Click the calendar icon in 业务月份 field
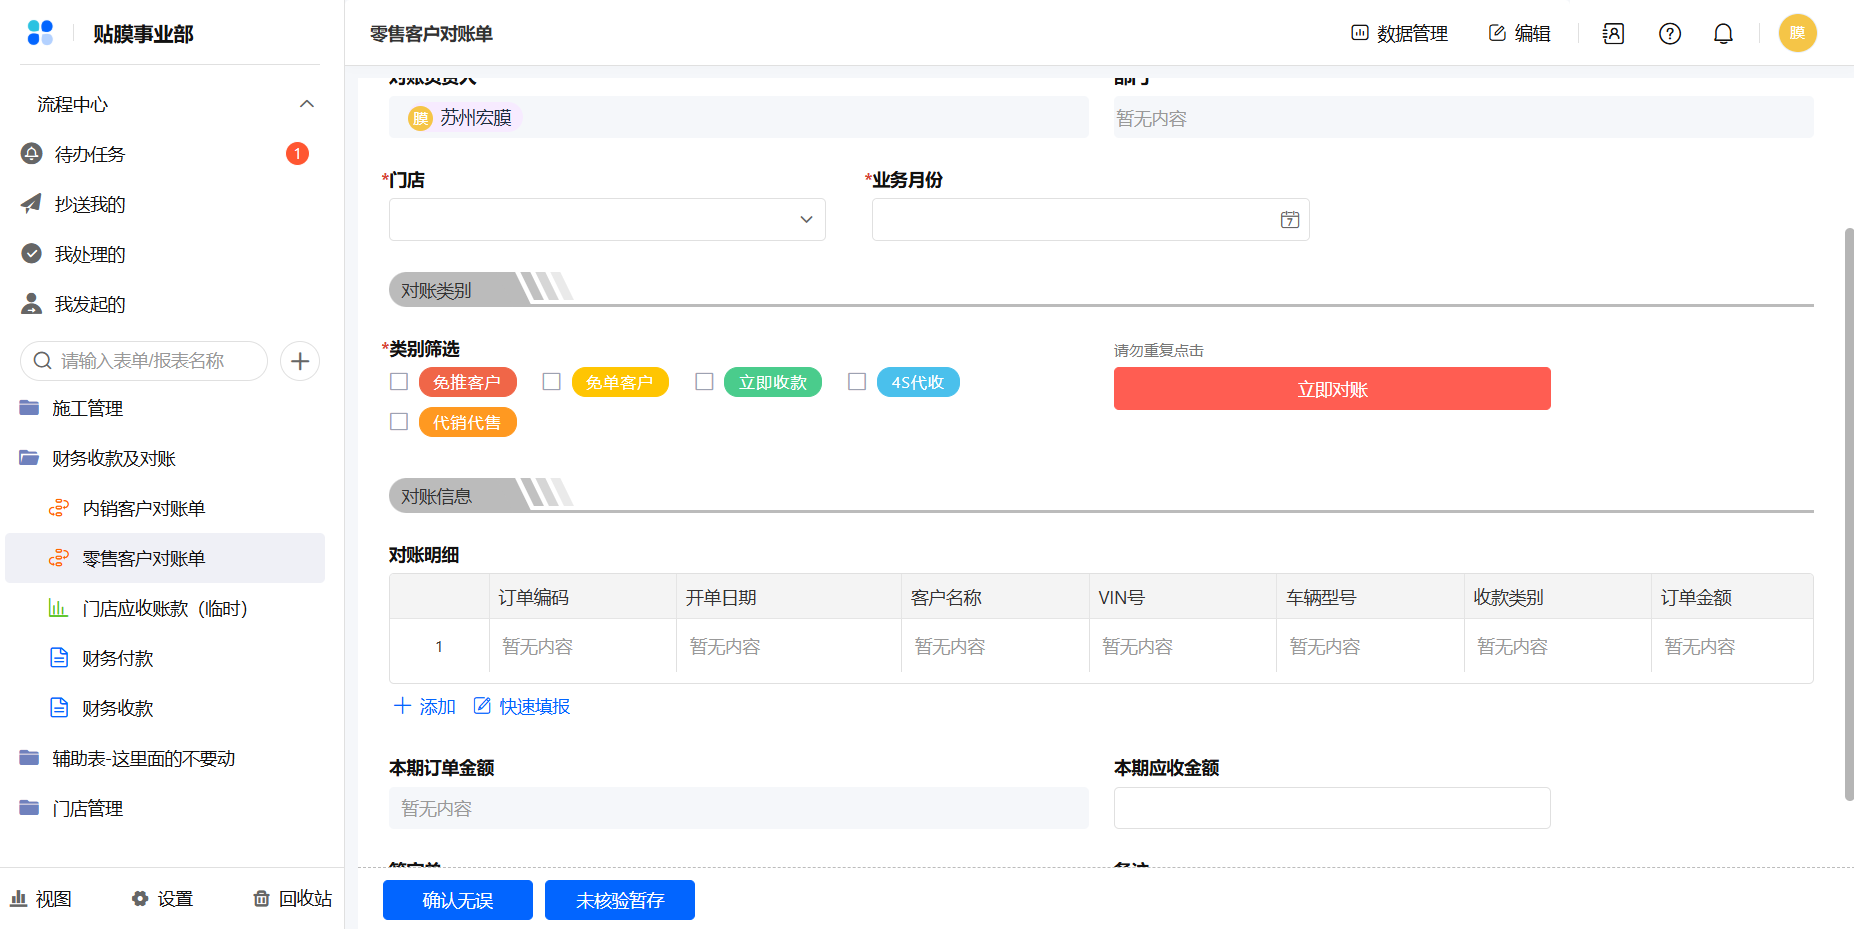 click(x=1290, y=220)
